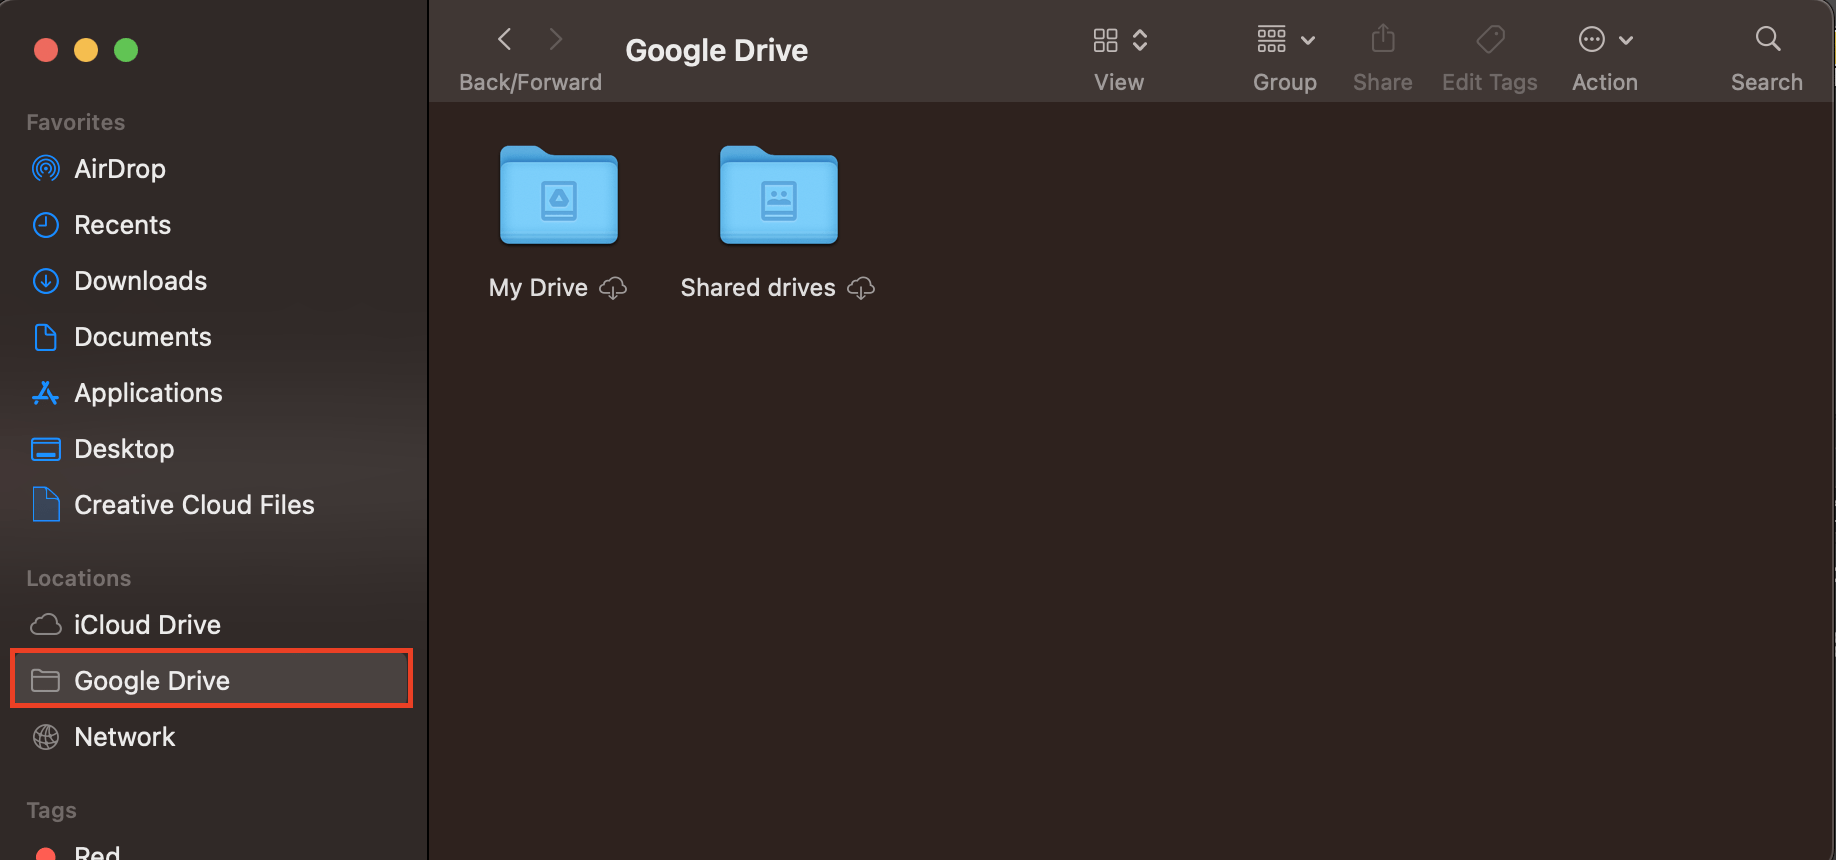Click the Forward arrow in toolbar
The width and height of the screenshot is (1836, 860).
pyautogui.click(x=556, y=40)
